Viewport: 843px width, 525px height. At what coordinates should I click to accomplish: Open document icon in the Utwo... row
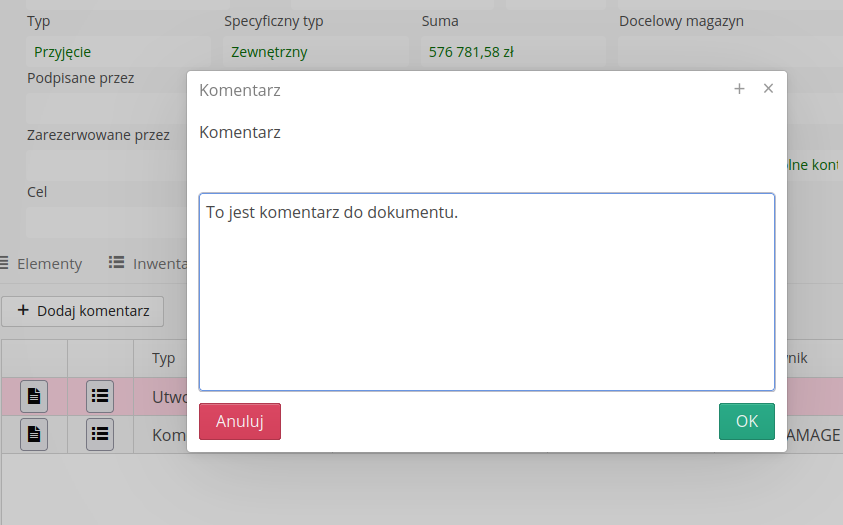point(34,396)
